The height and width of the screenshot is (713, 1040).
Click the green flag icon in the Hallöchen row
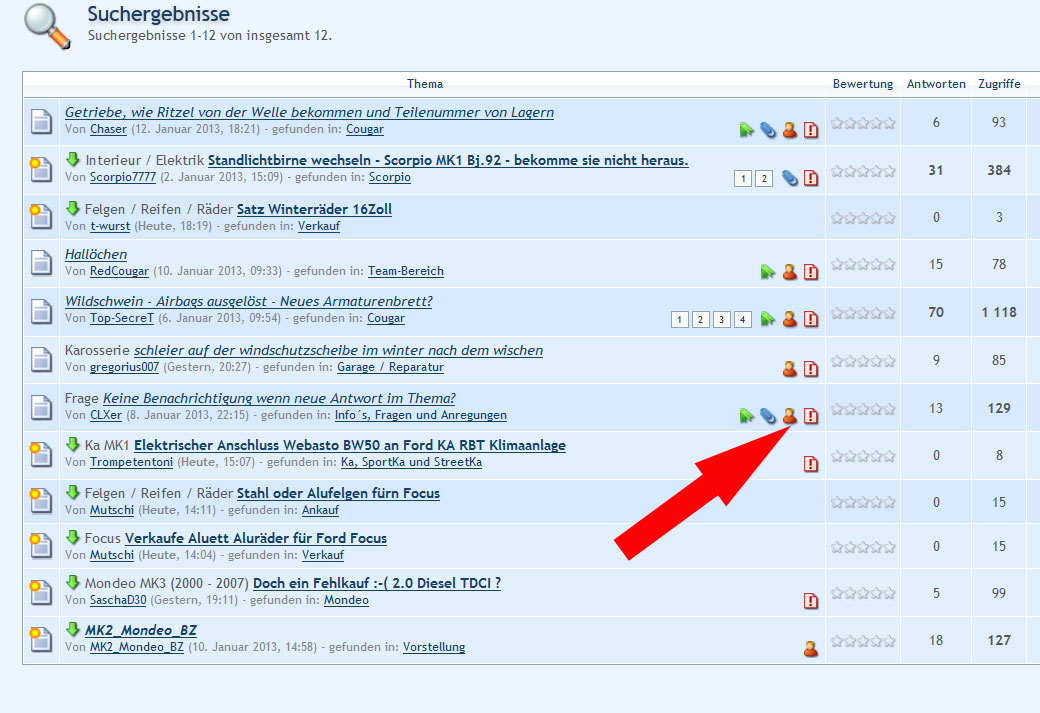coord(768,271)
